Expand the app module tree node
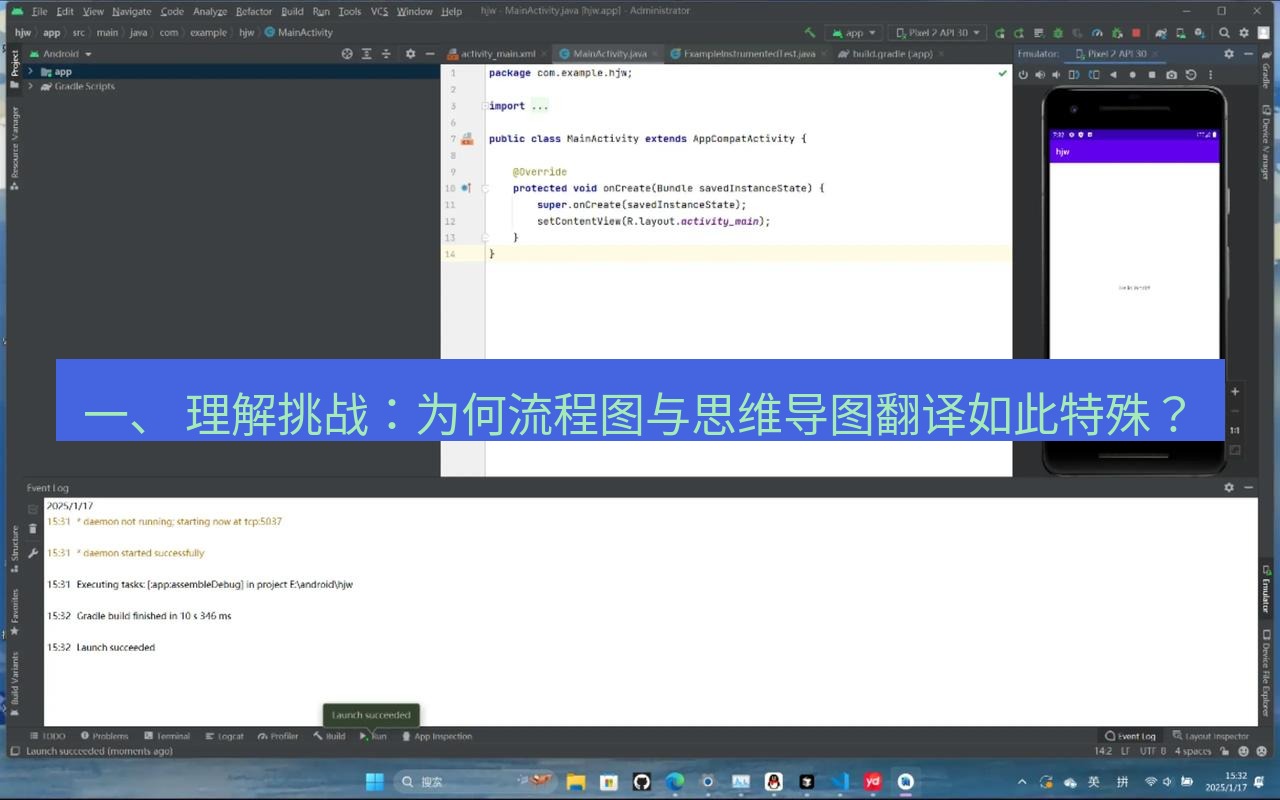This screenshot has height=800, width=1280. (x=31, y=72)
